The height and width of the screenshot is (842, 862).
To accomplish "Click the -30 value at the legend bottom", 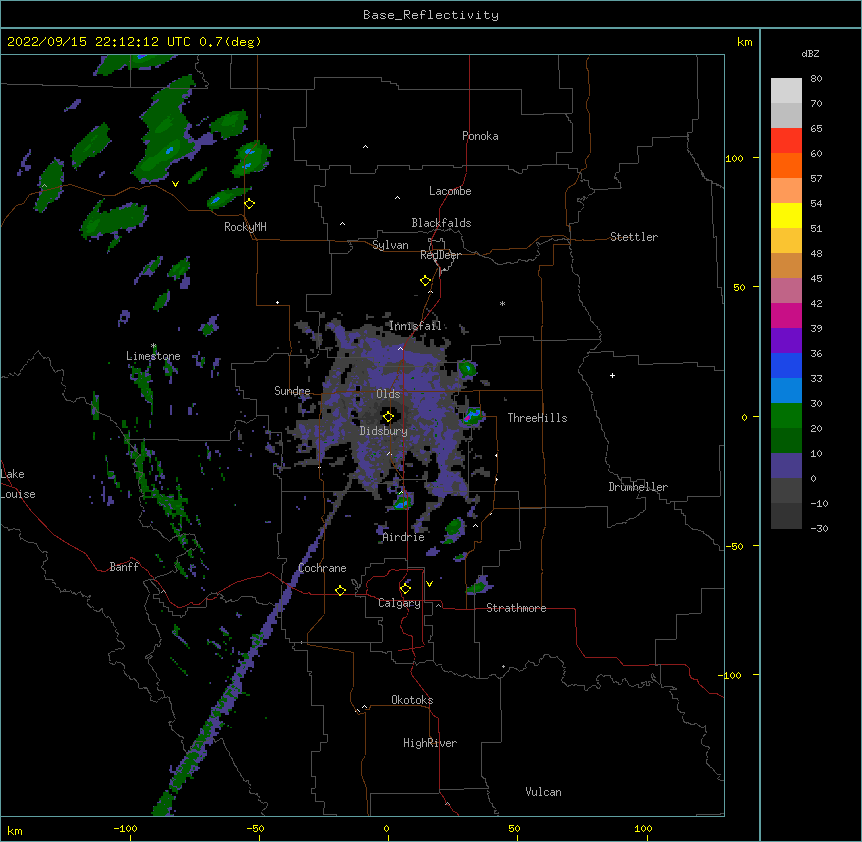I will (x=819, y=528).
